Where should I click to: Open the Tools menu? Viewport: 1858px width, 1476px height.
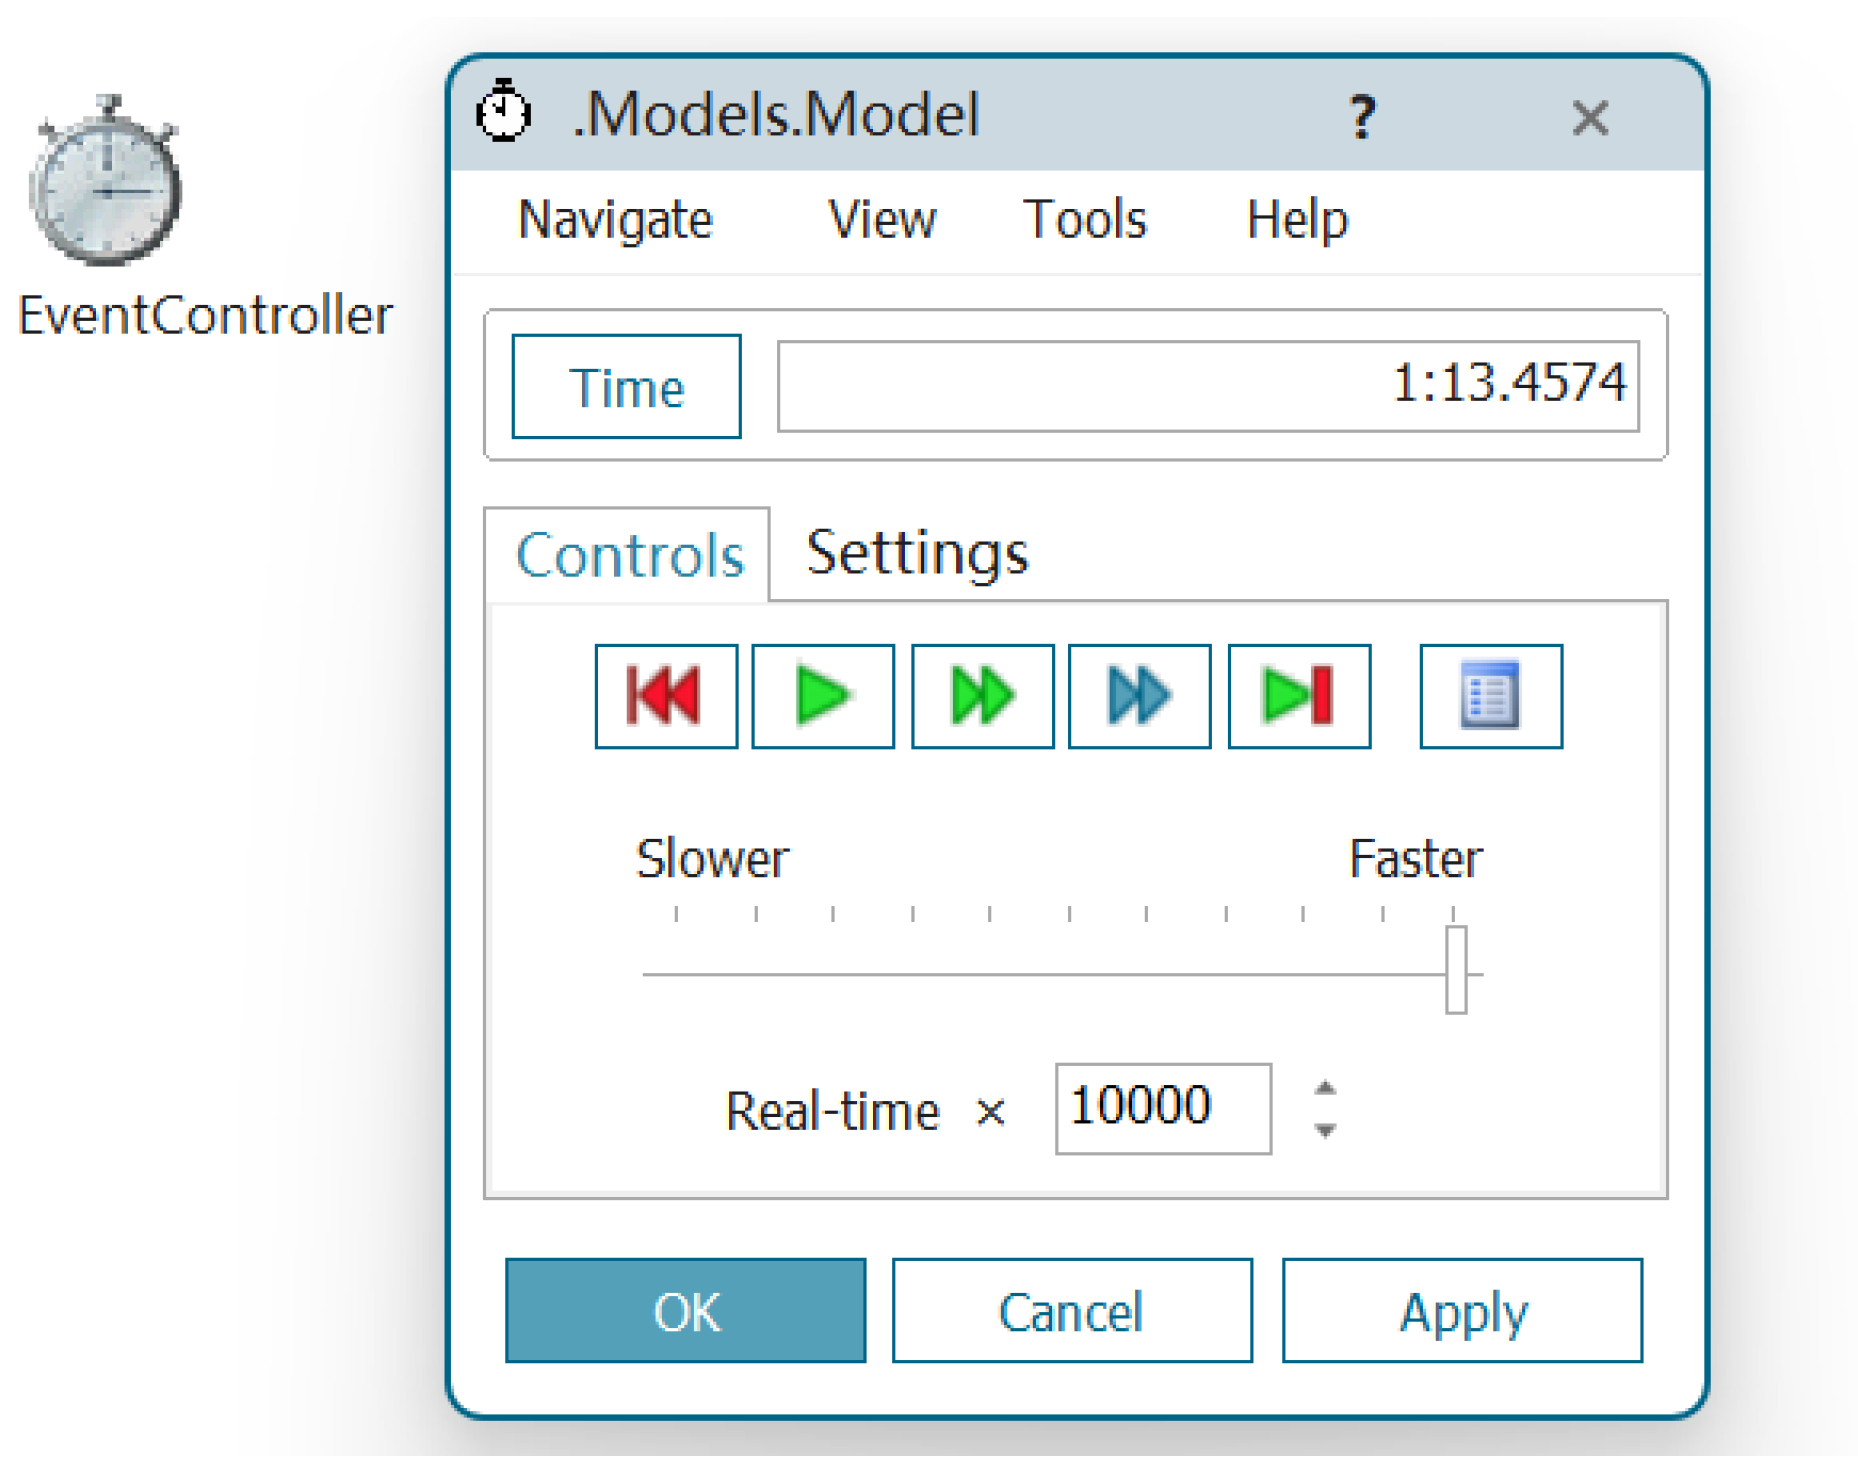pos(1084,219)
